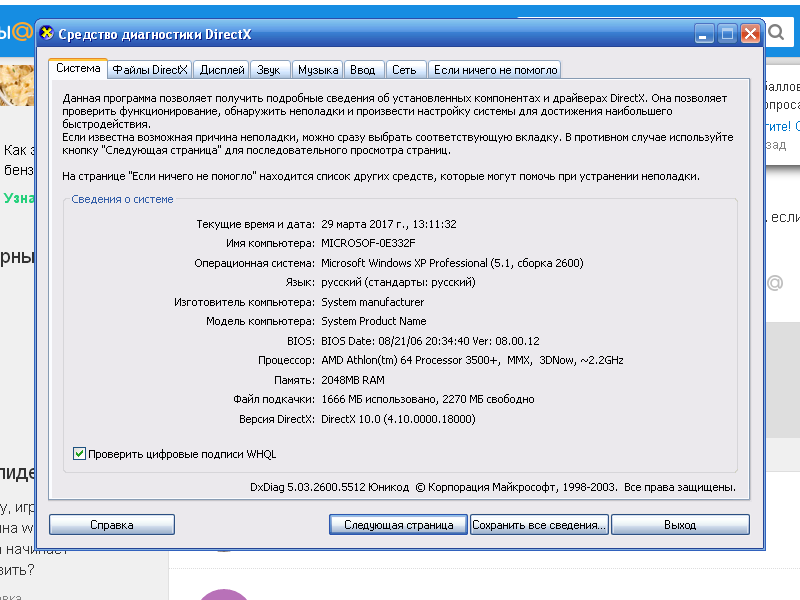
Task: Click the Выход button
Action: [x=680, y=524]
